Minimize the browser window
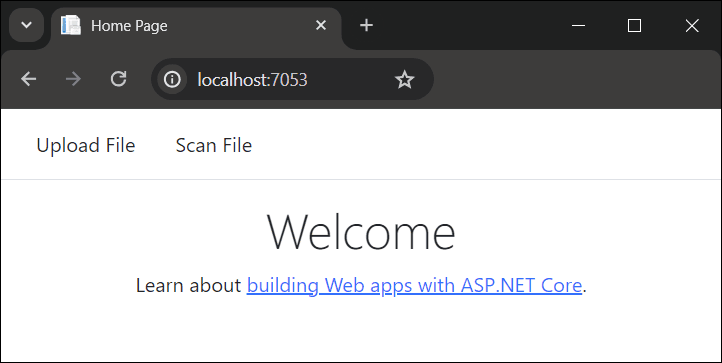722x363 pixels. 578,25
